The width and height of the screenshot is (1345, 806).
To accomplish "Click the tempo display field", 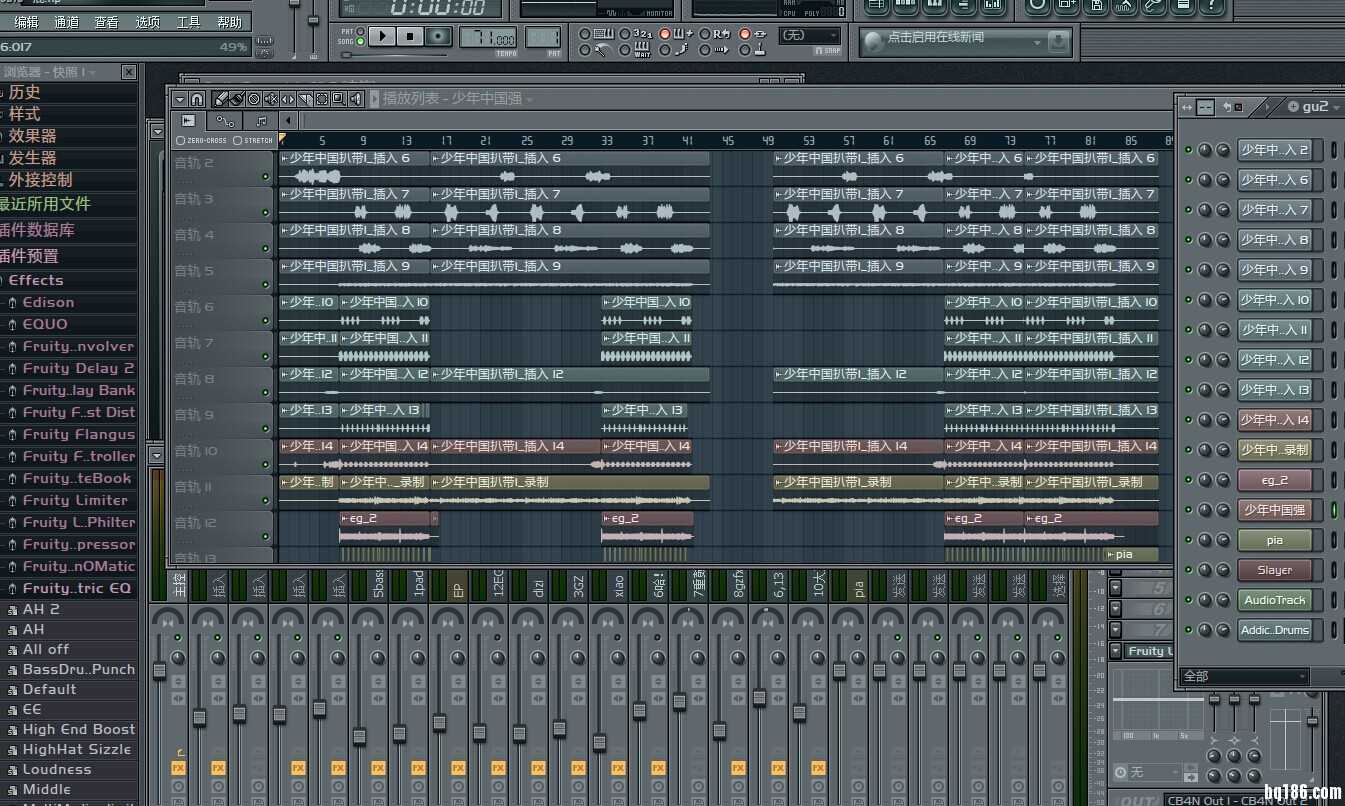I will click(x=488, y=37).
